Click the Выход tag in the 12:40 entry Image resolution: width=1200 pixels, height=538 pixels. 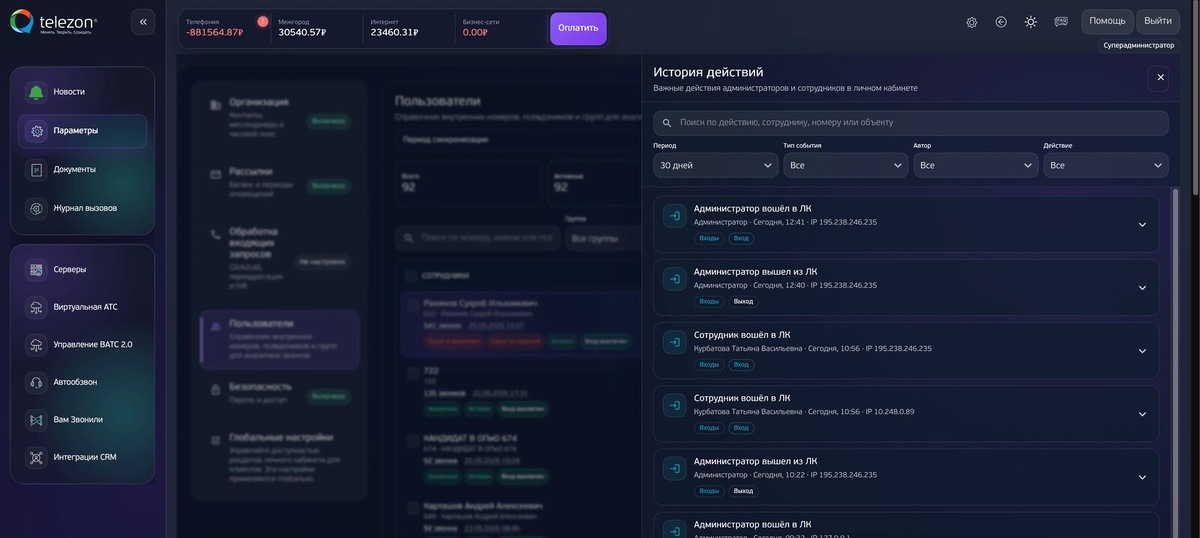point(743,301)
